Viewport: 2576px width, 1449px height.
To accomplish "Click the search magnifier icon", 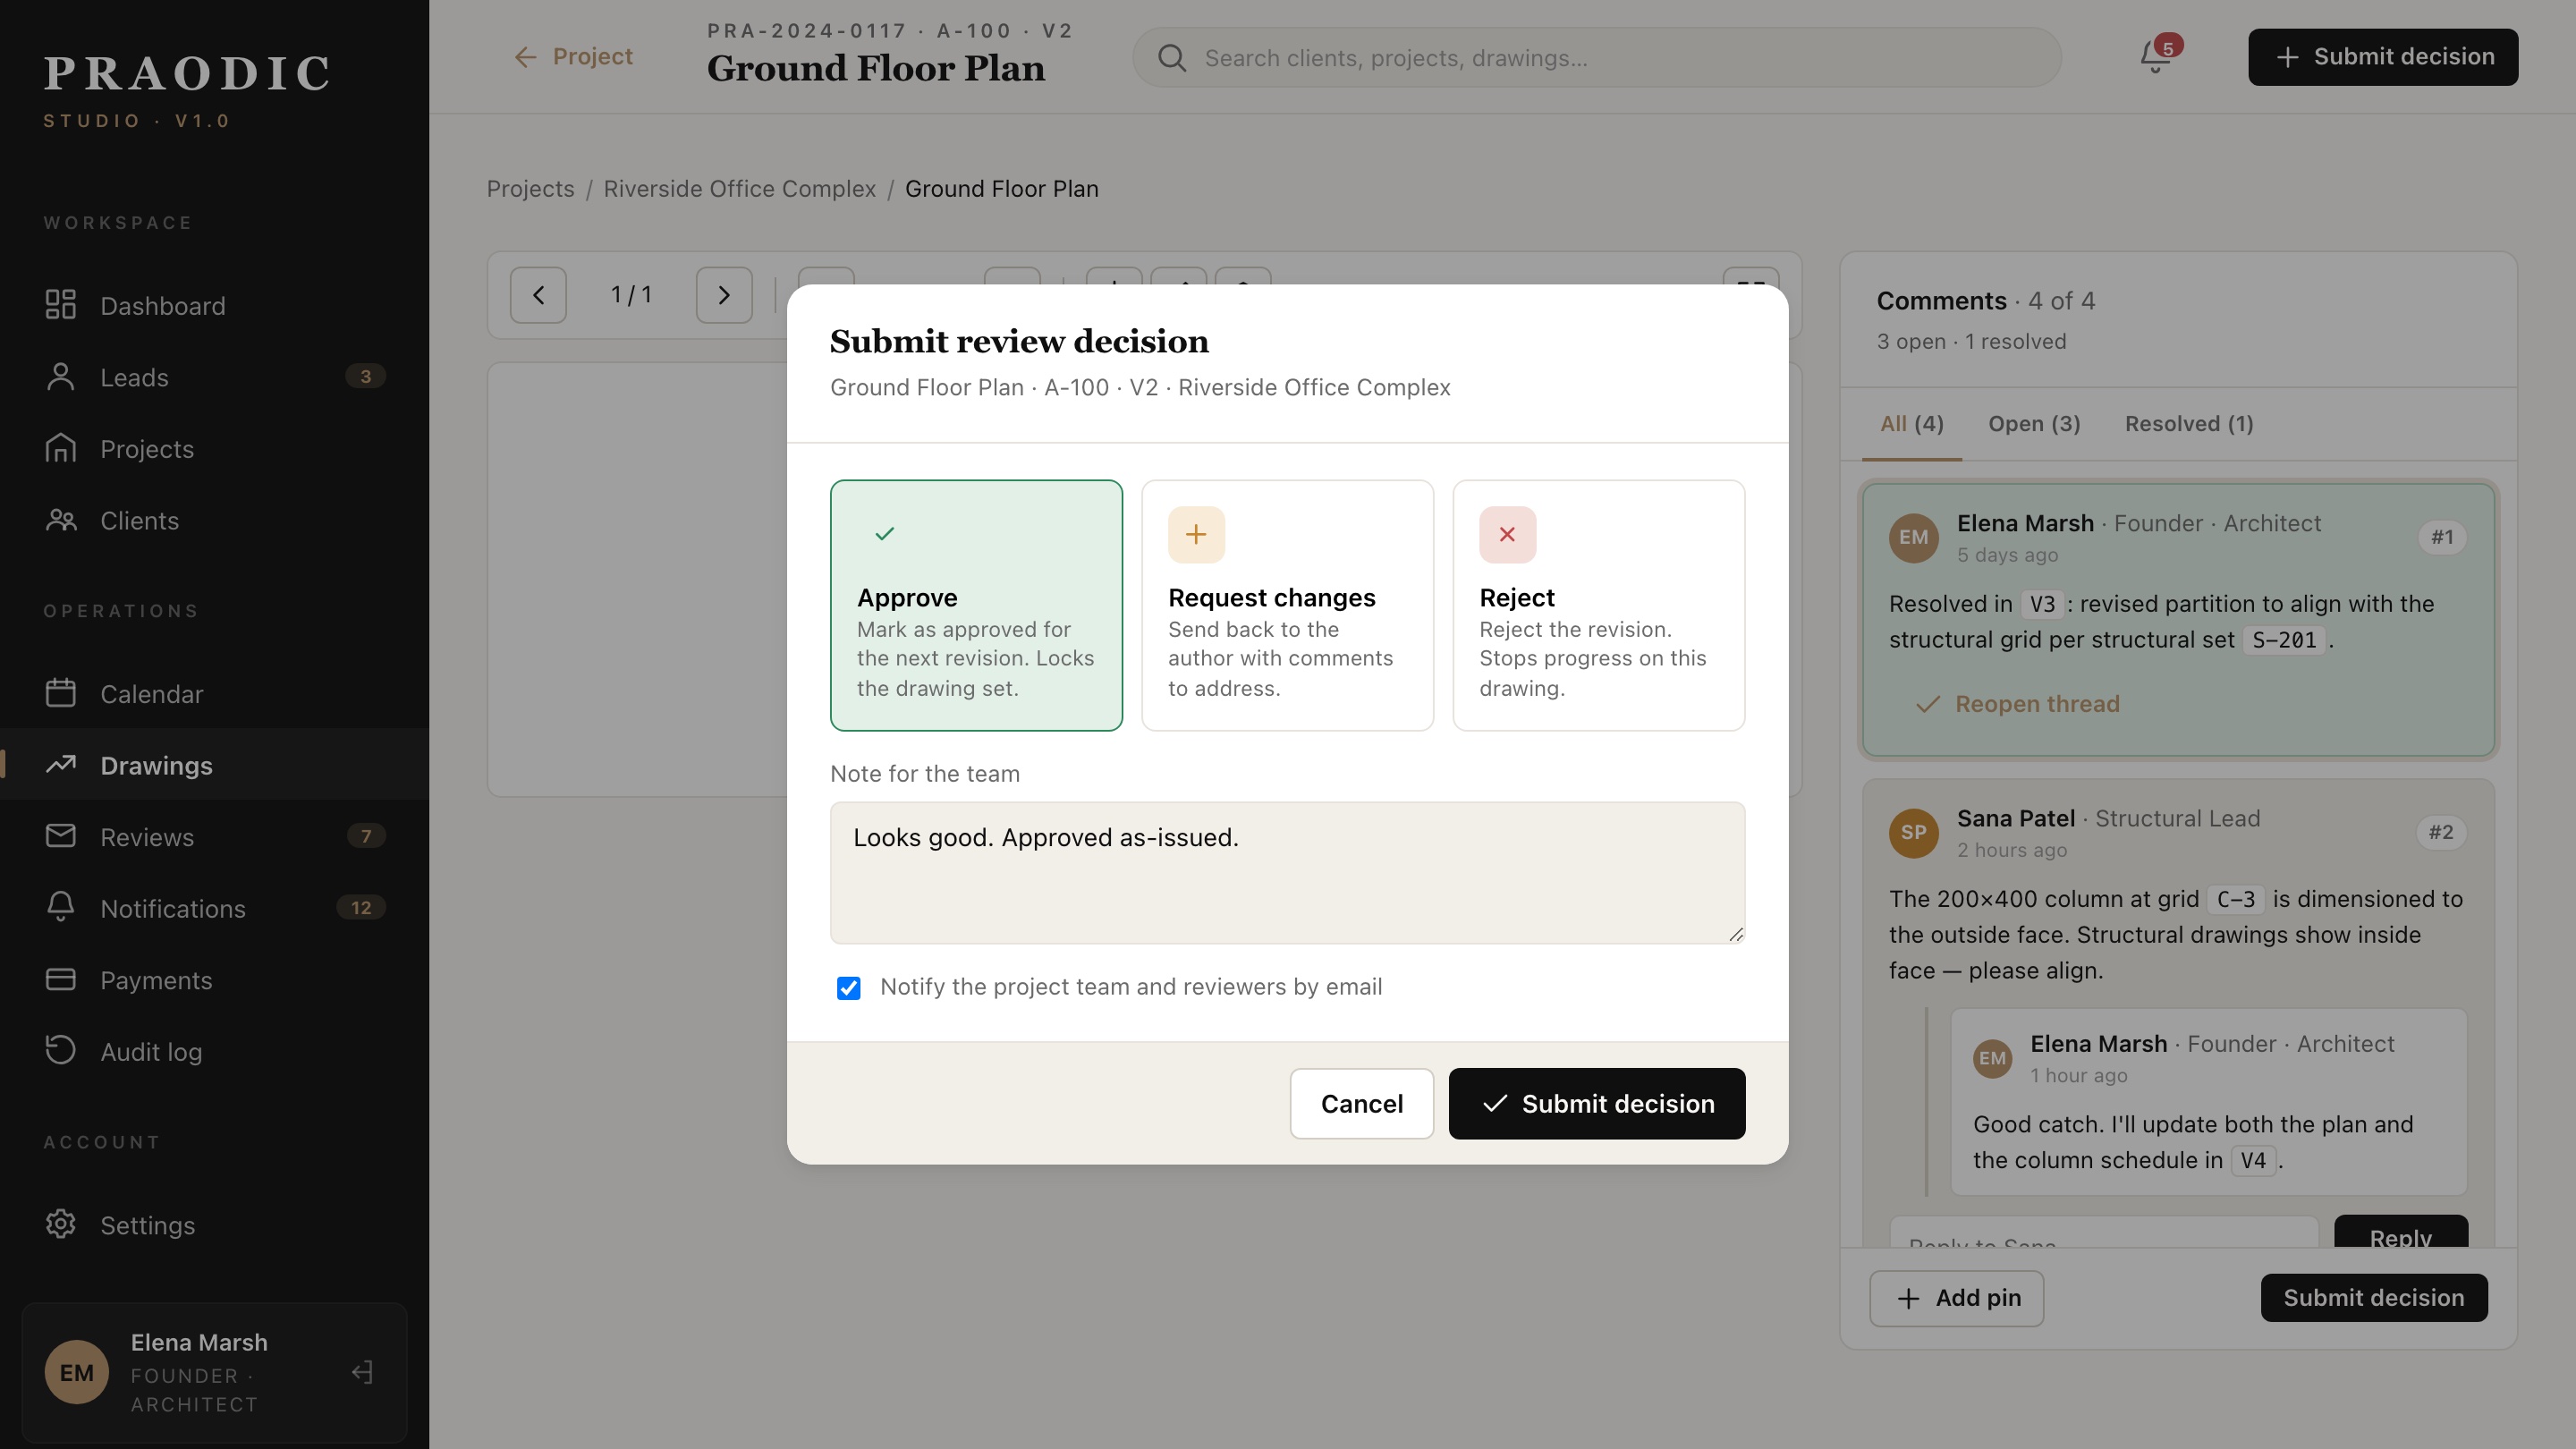I will (1172, 58).
